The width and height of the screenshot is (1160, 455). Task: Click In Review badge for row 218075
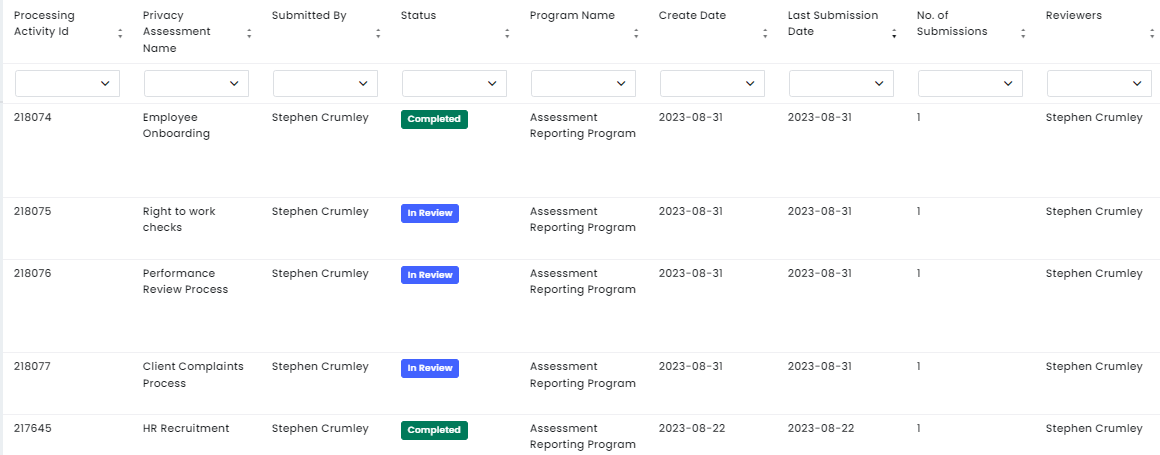click(430, 213)
